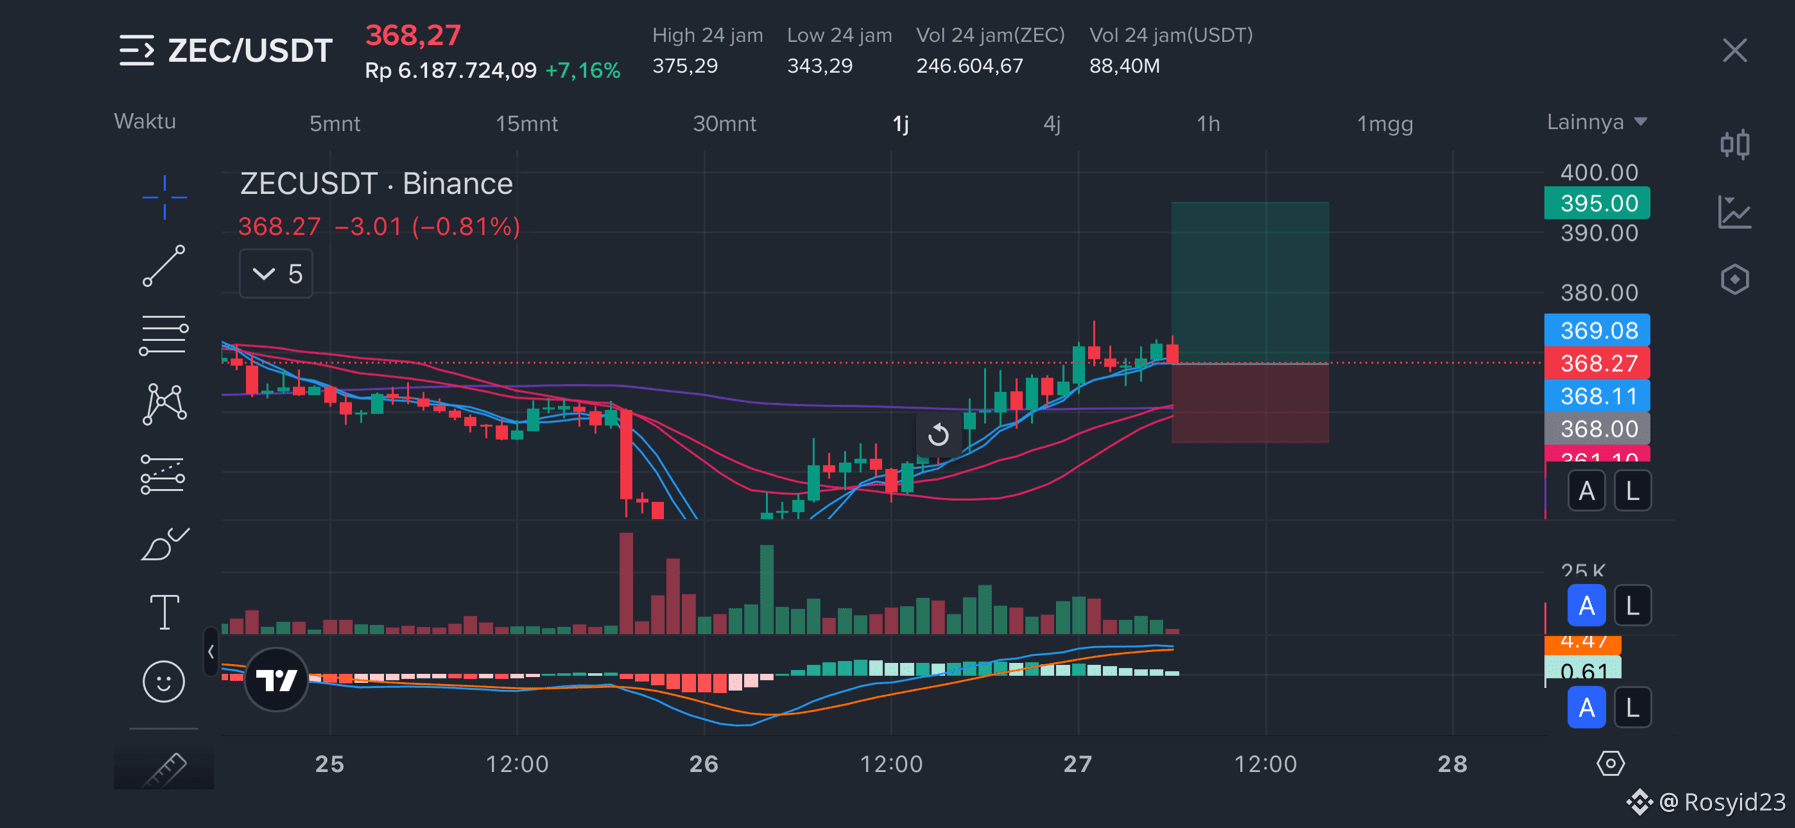
Task: Click the orange 4.47 MACD value label
Action: pyautogui.click(x=1583, y=643)
